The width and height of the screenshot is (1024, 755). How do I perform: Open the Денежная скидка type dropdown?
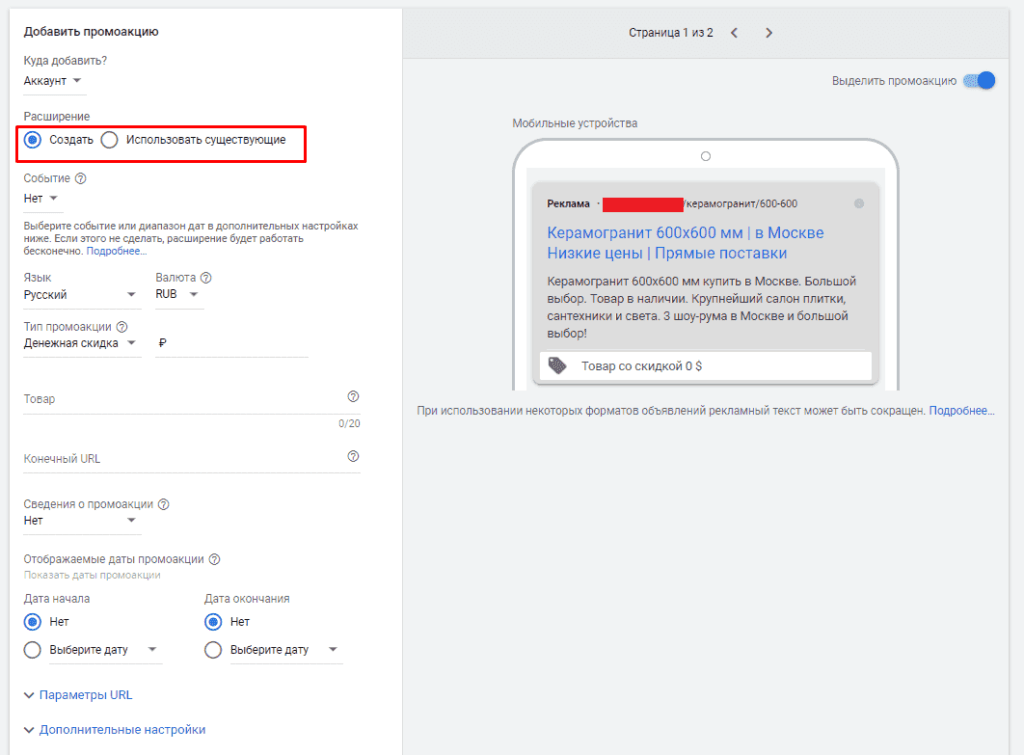(x=80, y=343)
